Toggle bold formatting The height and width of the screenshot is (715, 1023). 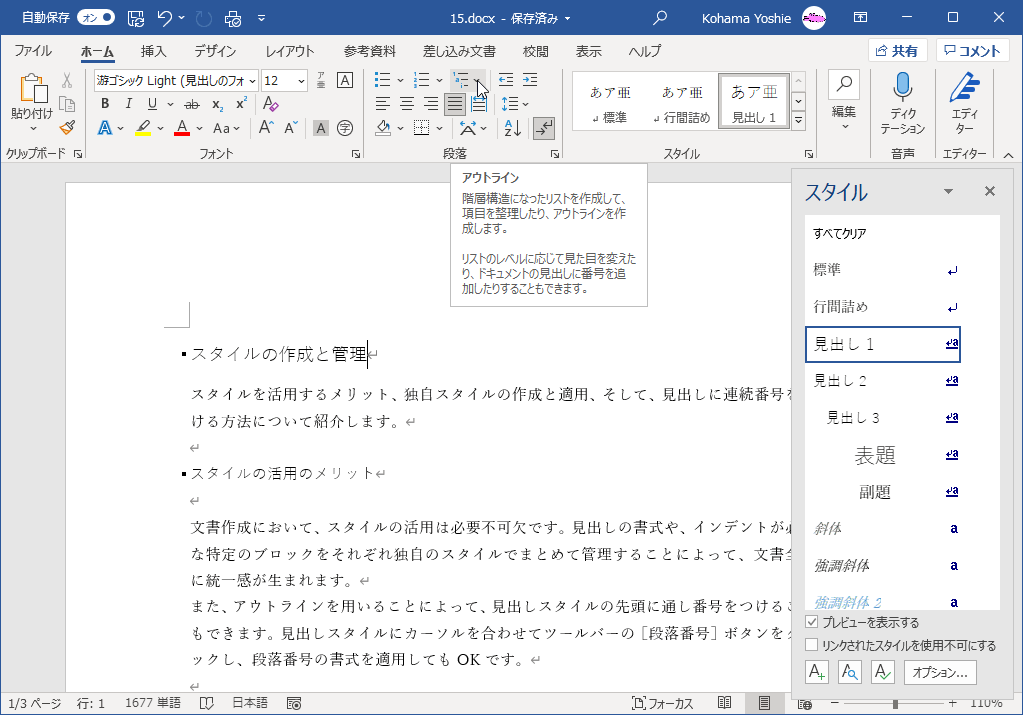point(104,103)
